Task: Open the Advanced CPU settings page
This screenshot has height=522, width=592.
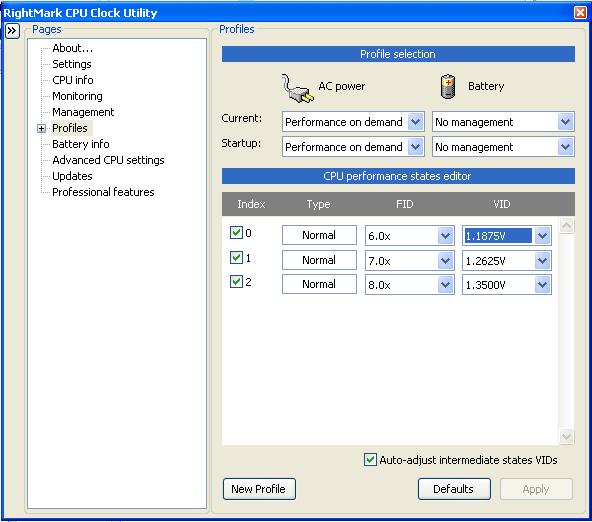Action: point(108,160)
